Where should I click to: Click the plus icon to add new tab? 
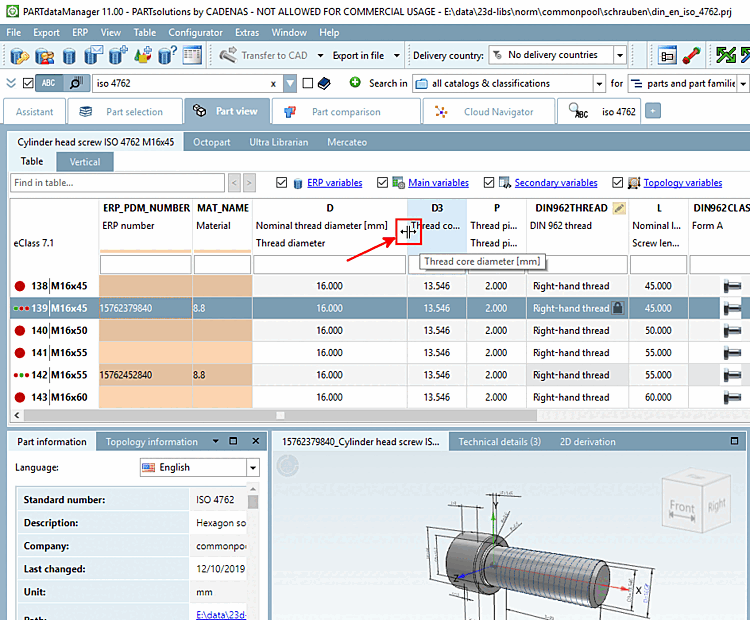coord(654,112)
